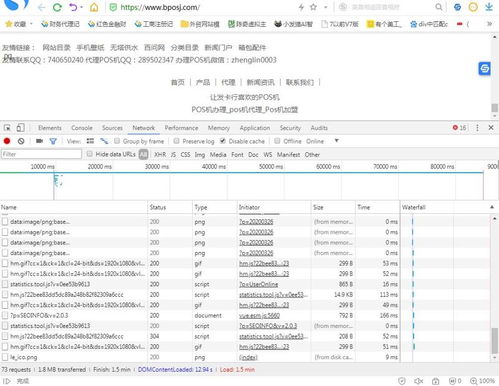Switch to the Security tab

290,128
